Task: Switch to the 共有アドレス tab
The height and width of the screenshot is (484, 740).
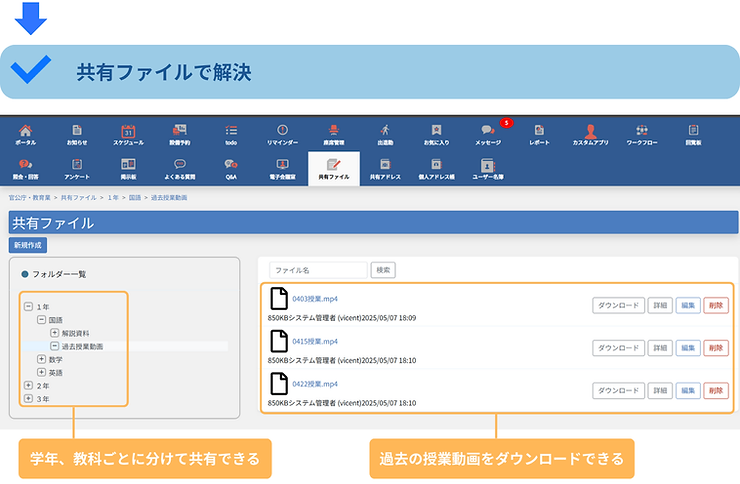Action: (384, 167)
